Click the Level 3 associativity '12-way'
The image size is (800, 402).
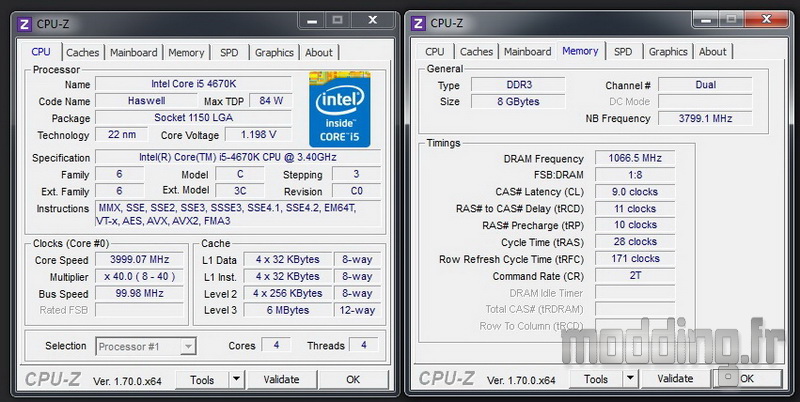pos(357,310)
